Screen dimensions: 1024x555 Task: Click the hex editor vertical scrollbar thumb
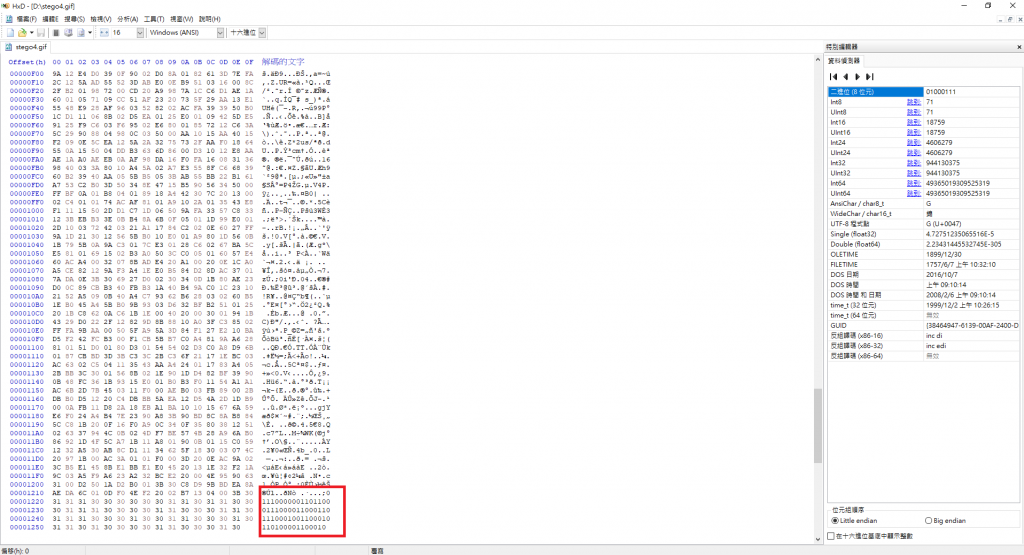point(818,425)
